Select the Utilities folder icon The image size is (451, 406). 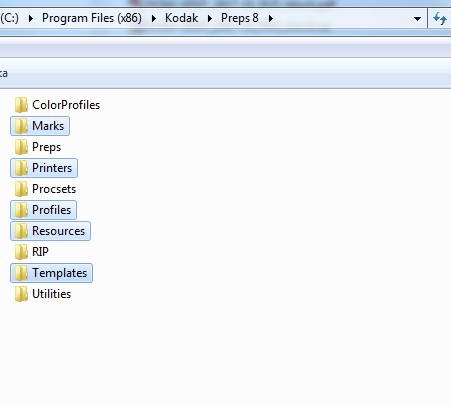click(21, 294)
